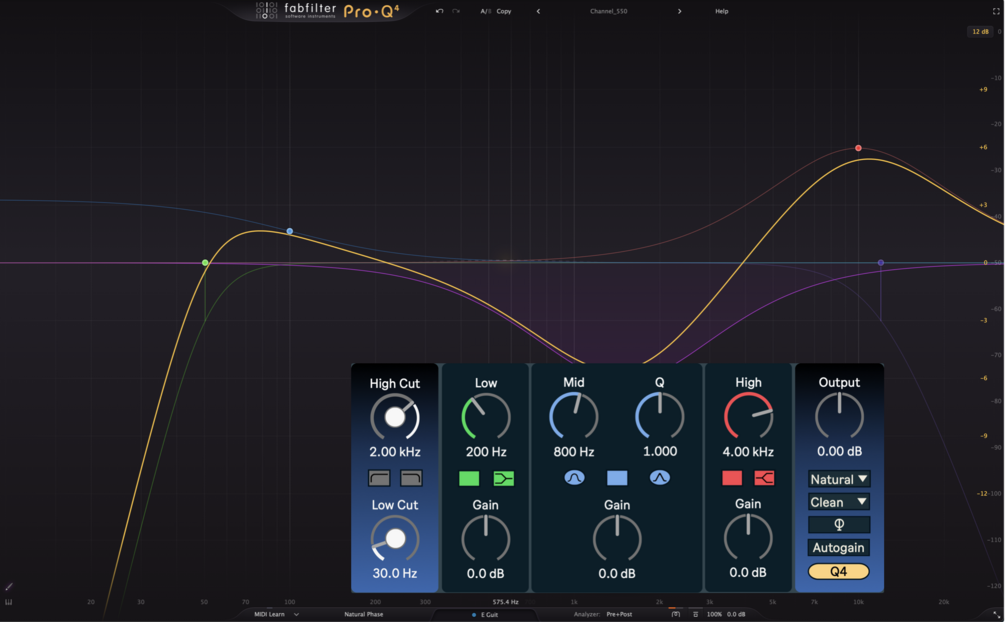Adjust the High band frequency knob
This screenshot has width=1005, height=622.
coord(748,417)
